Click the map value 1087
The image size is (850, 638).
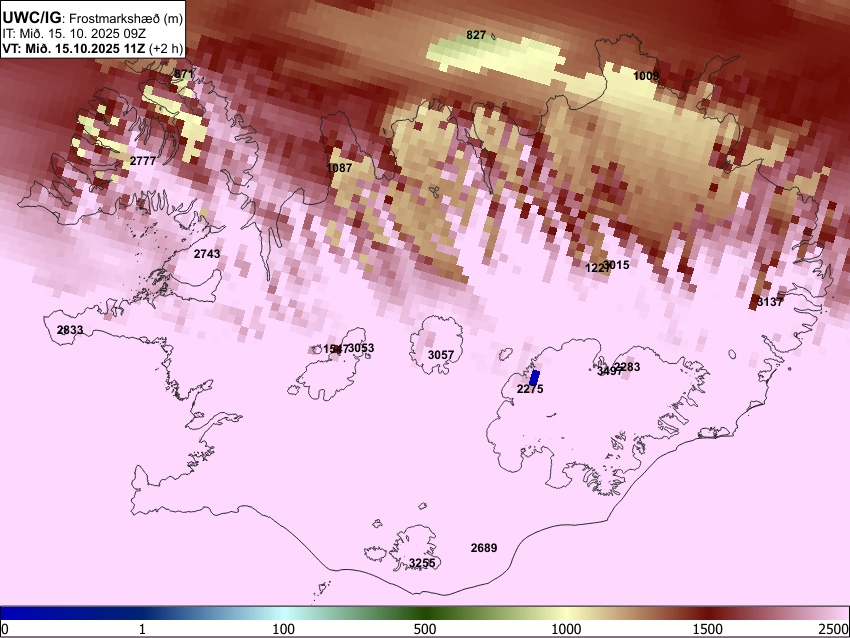point(339,168)
